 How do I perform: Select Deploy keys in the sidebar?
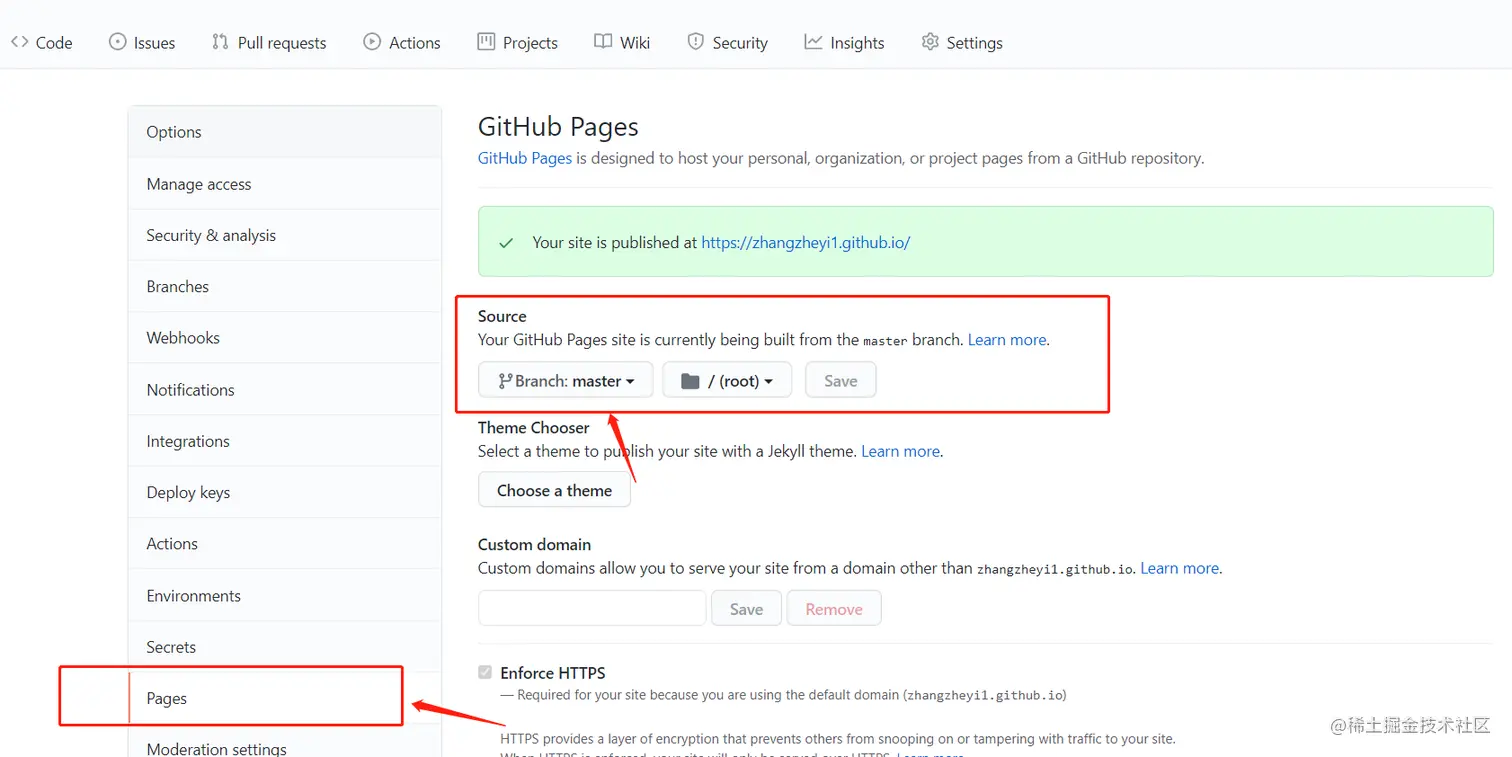point(285,492)
